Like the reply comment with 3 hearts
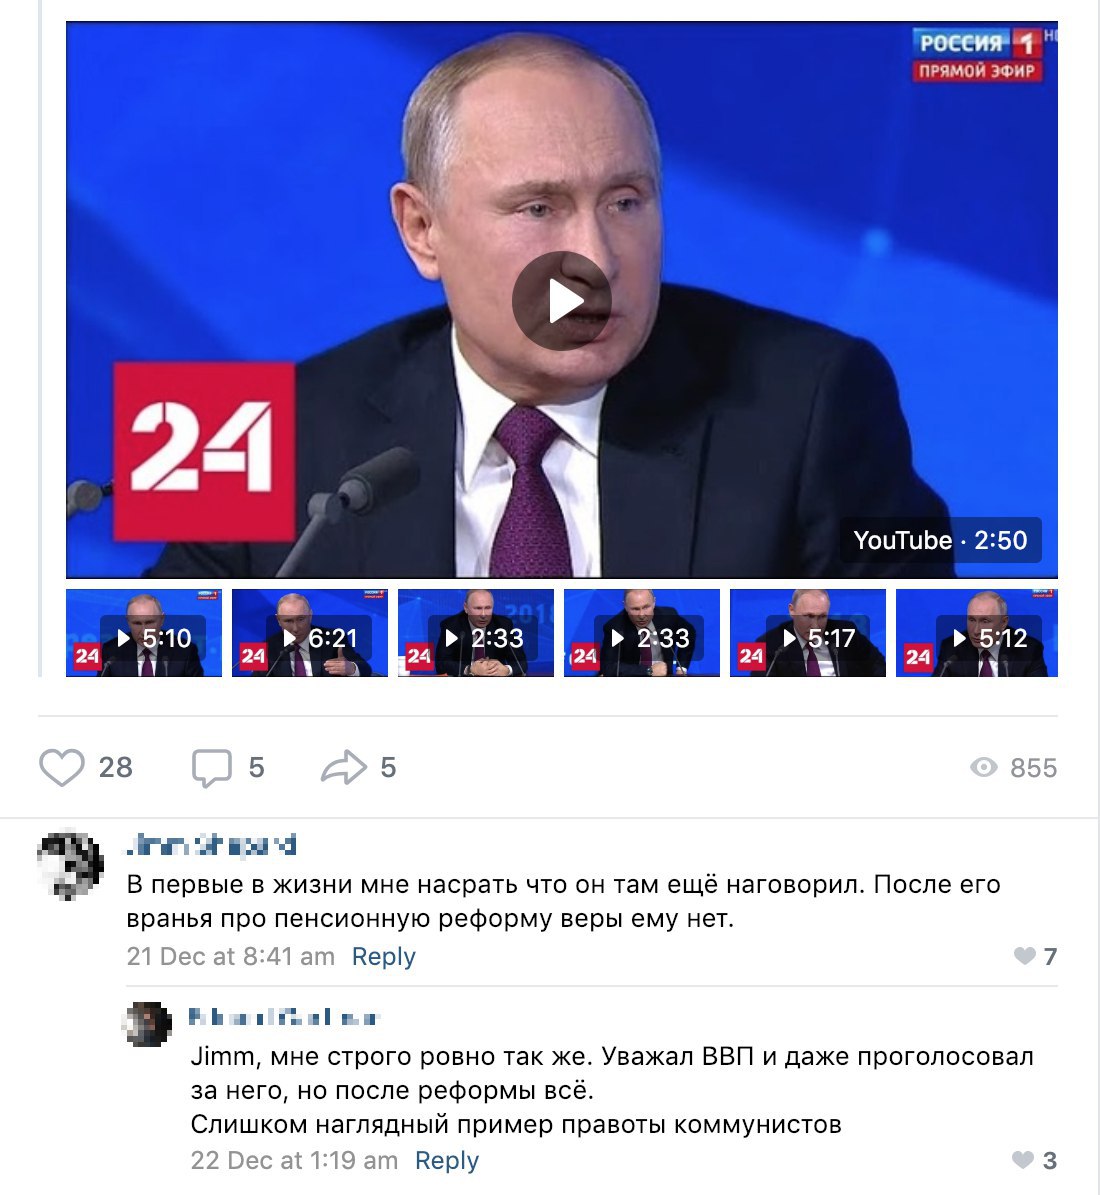The image size is (1100, 1195). click(1023, 1160)
